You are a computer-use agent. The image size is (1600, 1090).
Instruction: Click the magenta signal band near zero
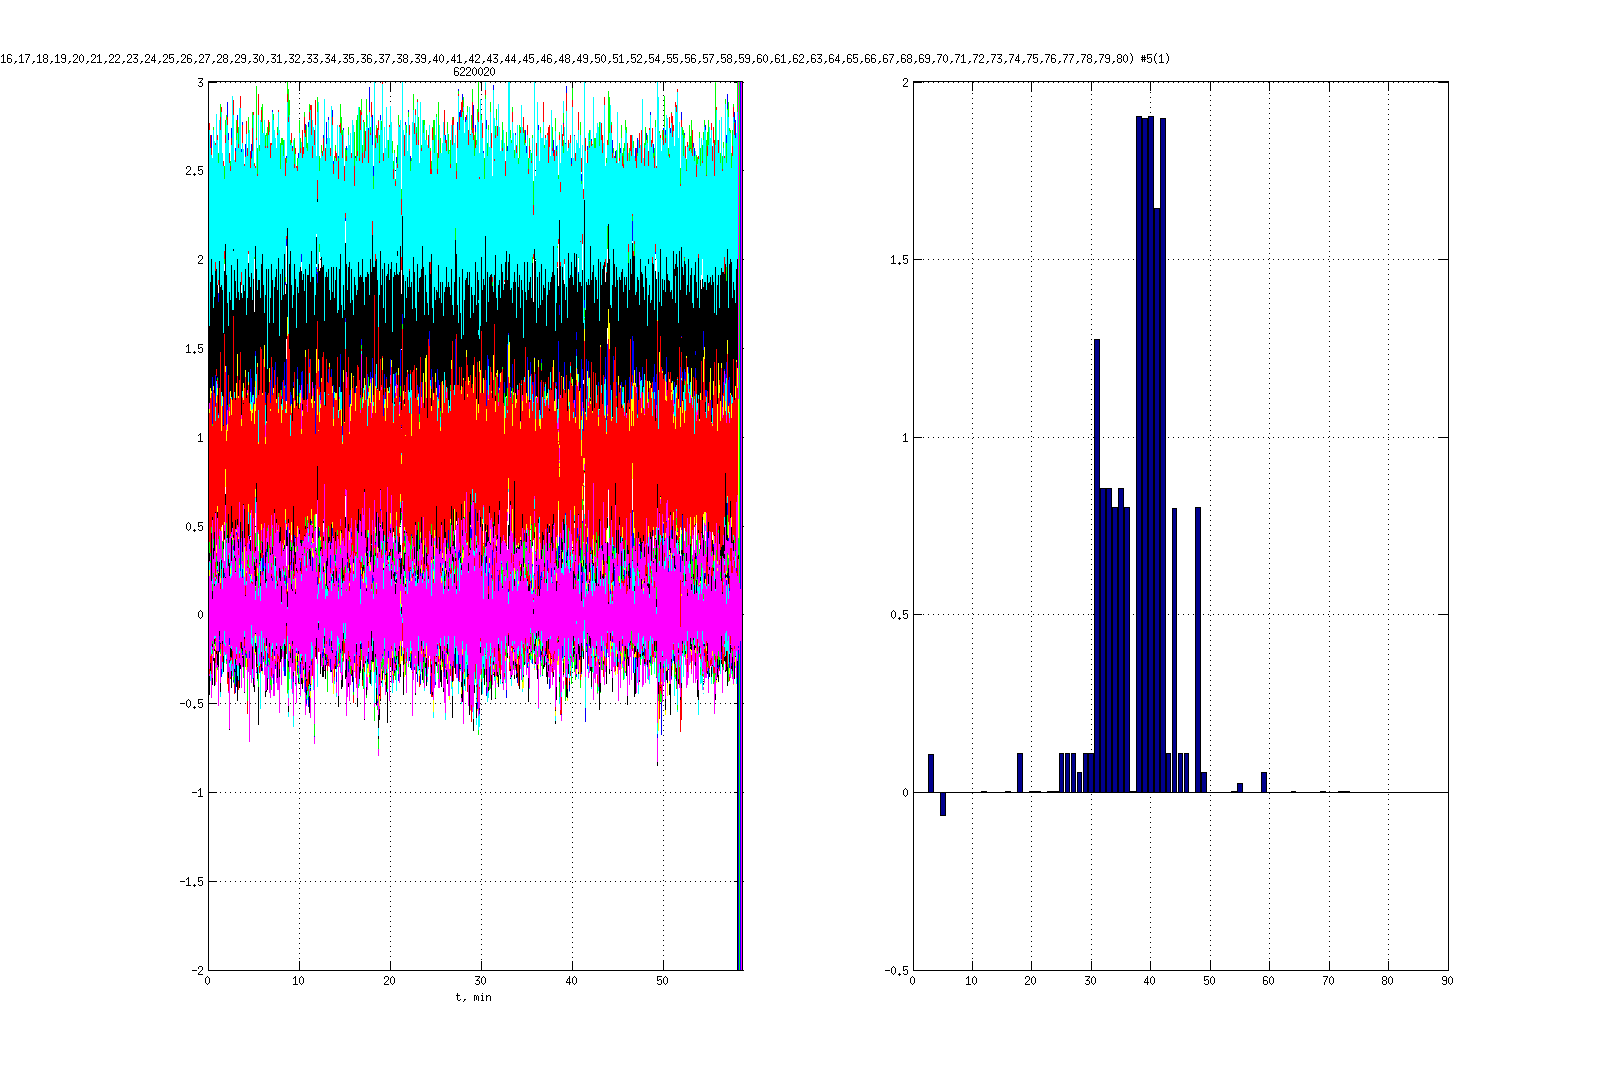click(470, 610)
